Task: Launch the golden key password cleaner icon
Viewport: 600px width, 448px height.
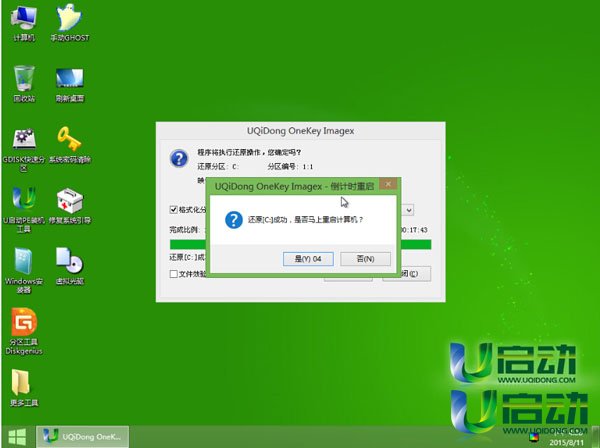Action: pos(70,145)
